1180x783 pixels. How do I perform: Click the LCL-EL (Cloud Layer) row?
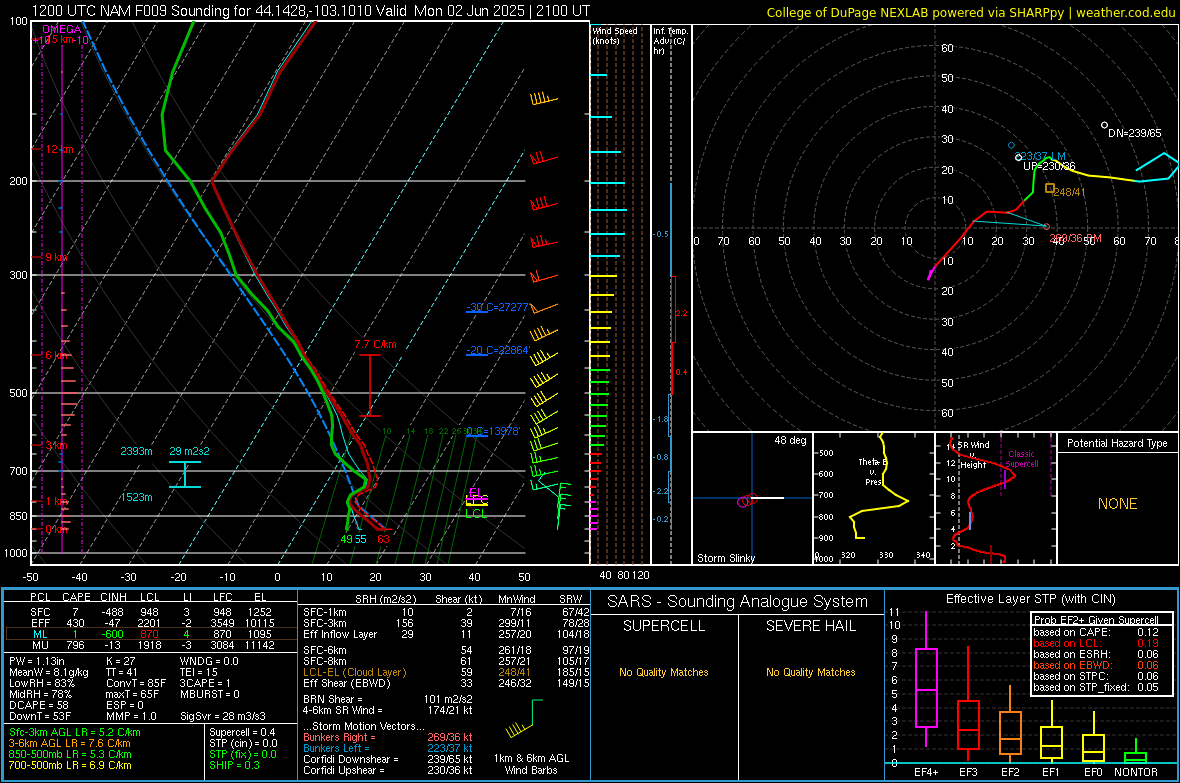click(x=446, y=672)
